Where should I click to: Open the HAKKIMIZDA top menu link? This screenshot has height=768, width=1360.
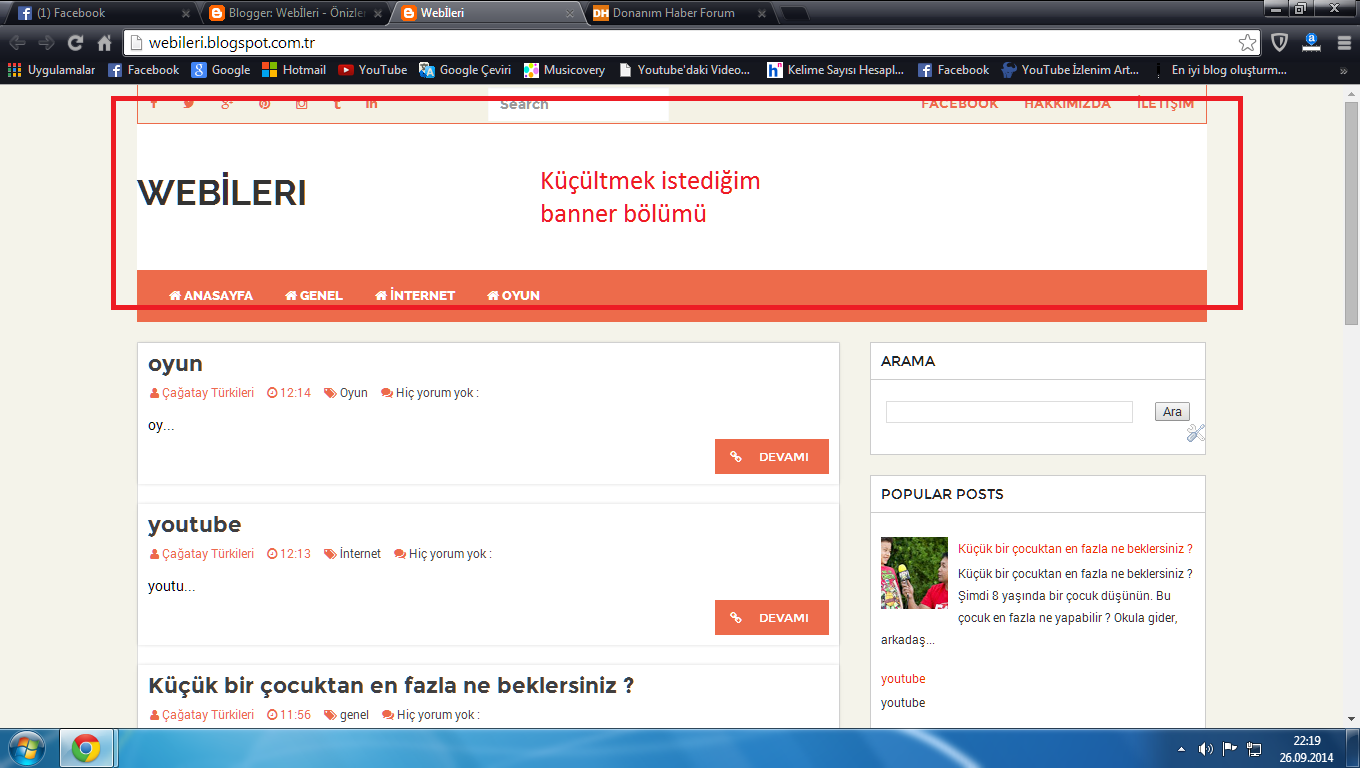click(1067, 104)
